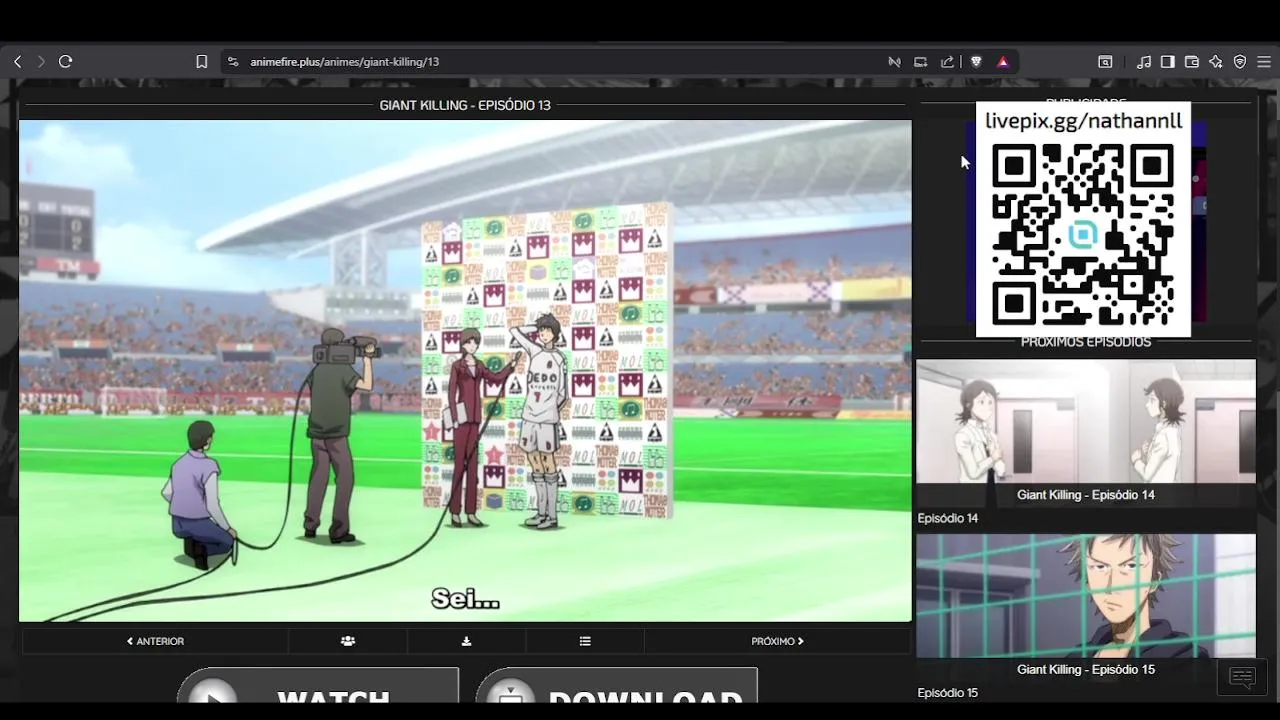Click 'Giant Killing - Episódio 14' overlay title
This screenshot has height=720, width=1280.
[1086, 495]
